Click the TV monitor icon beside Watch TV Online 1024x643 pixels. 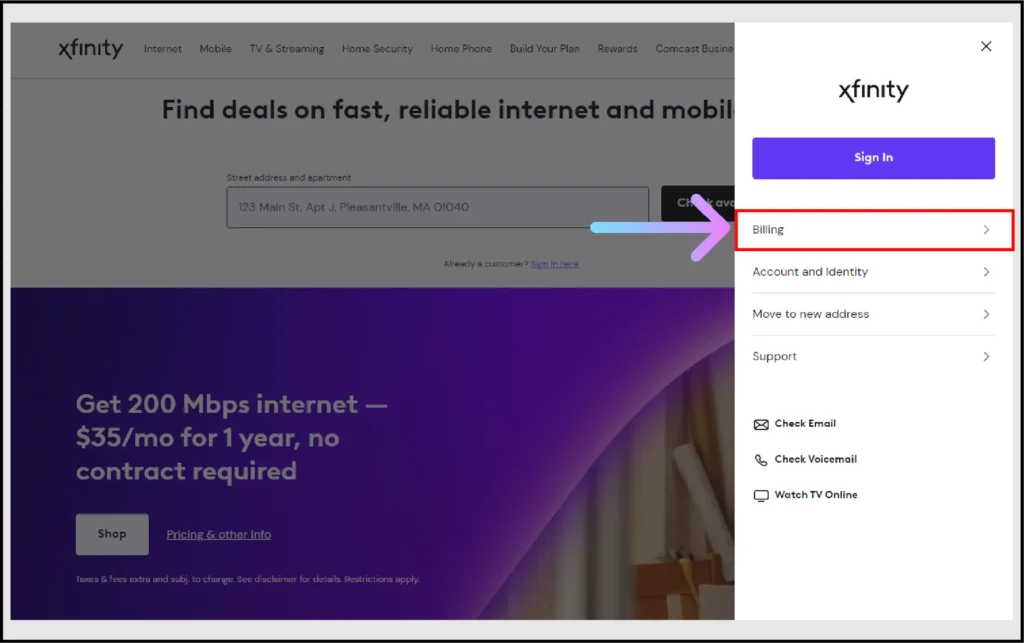(x=761, y=495)
